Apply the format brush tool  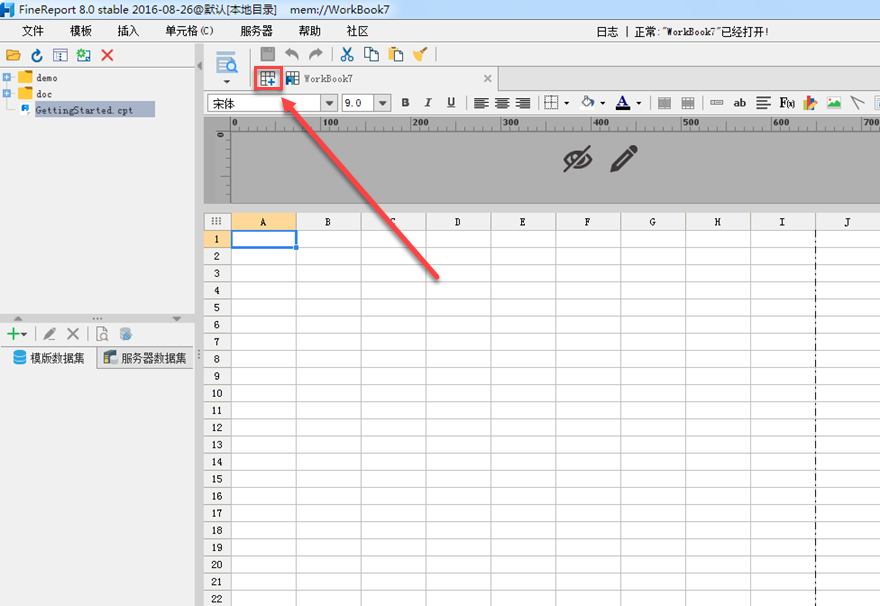[x=420, y=54]
